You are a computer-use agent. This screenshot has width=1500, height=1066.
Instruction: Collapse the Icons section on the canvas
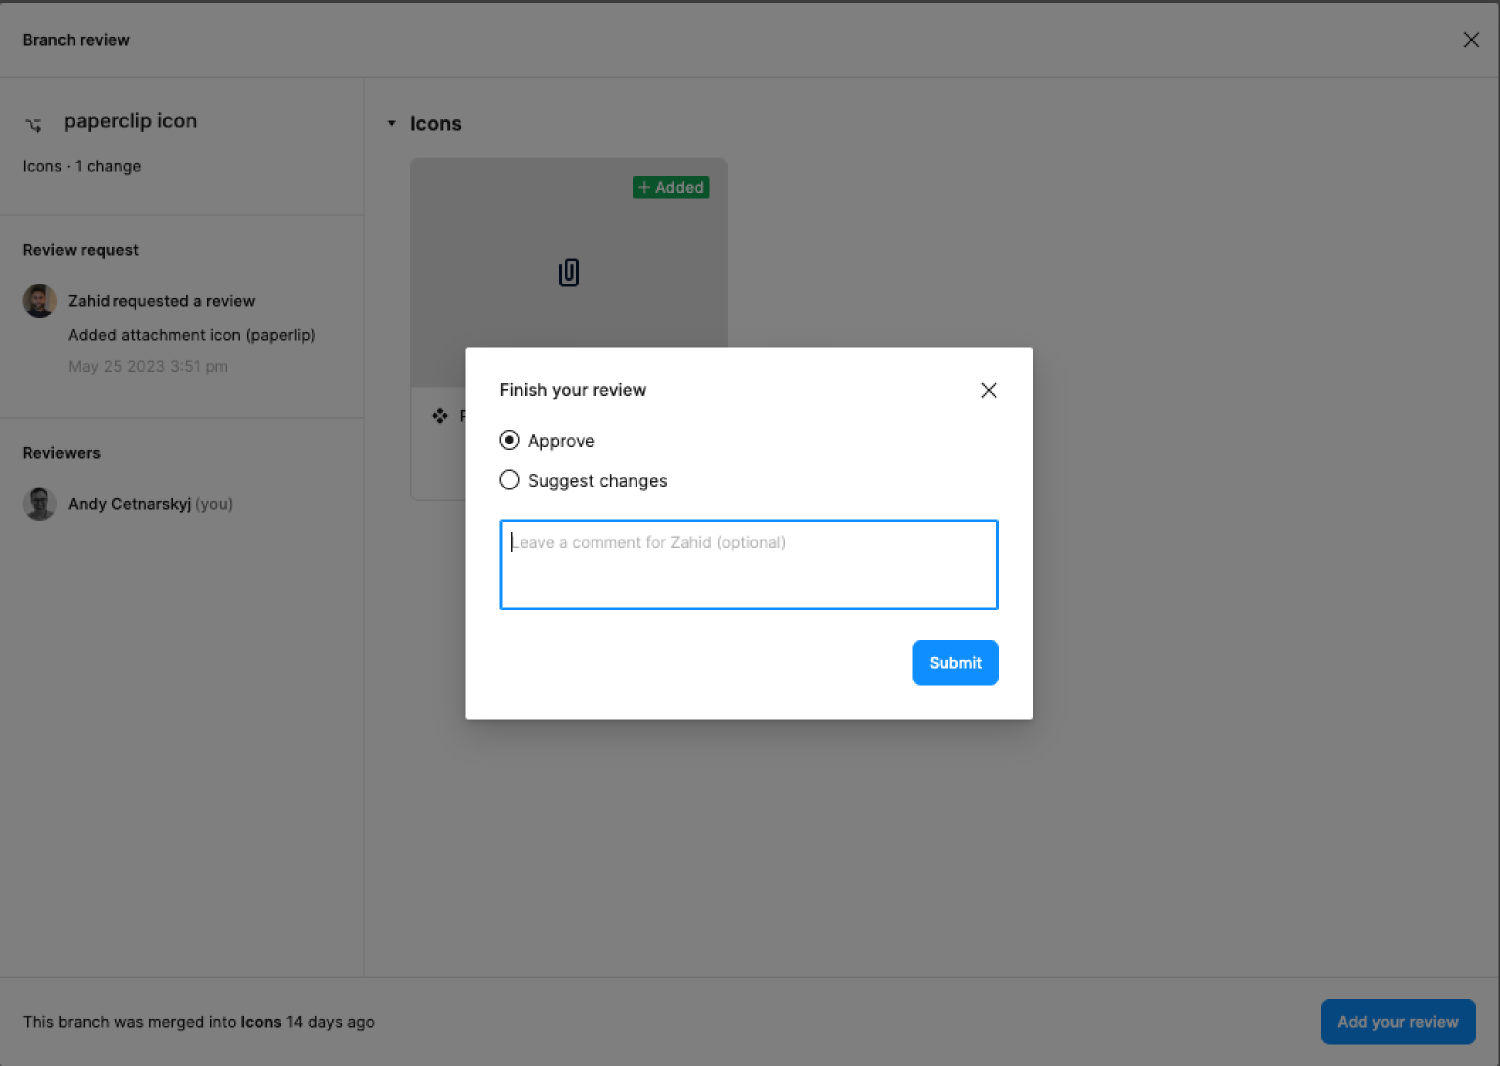(391, 123)
